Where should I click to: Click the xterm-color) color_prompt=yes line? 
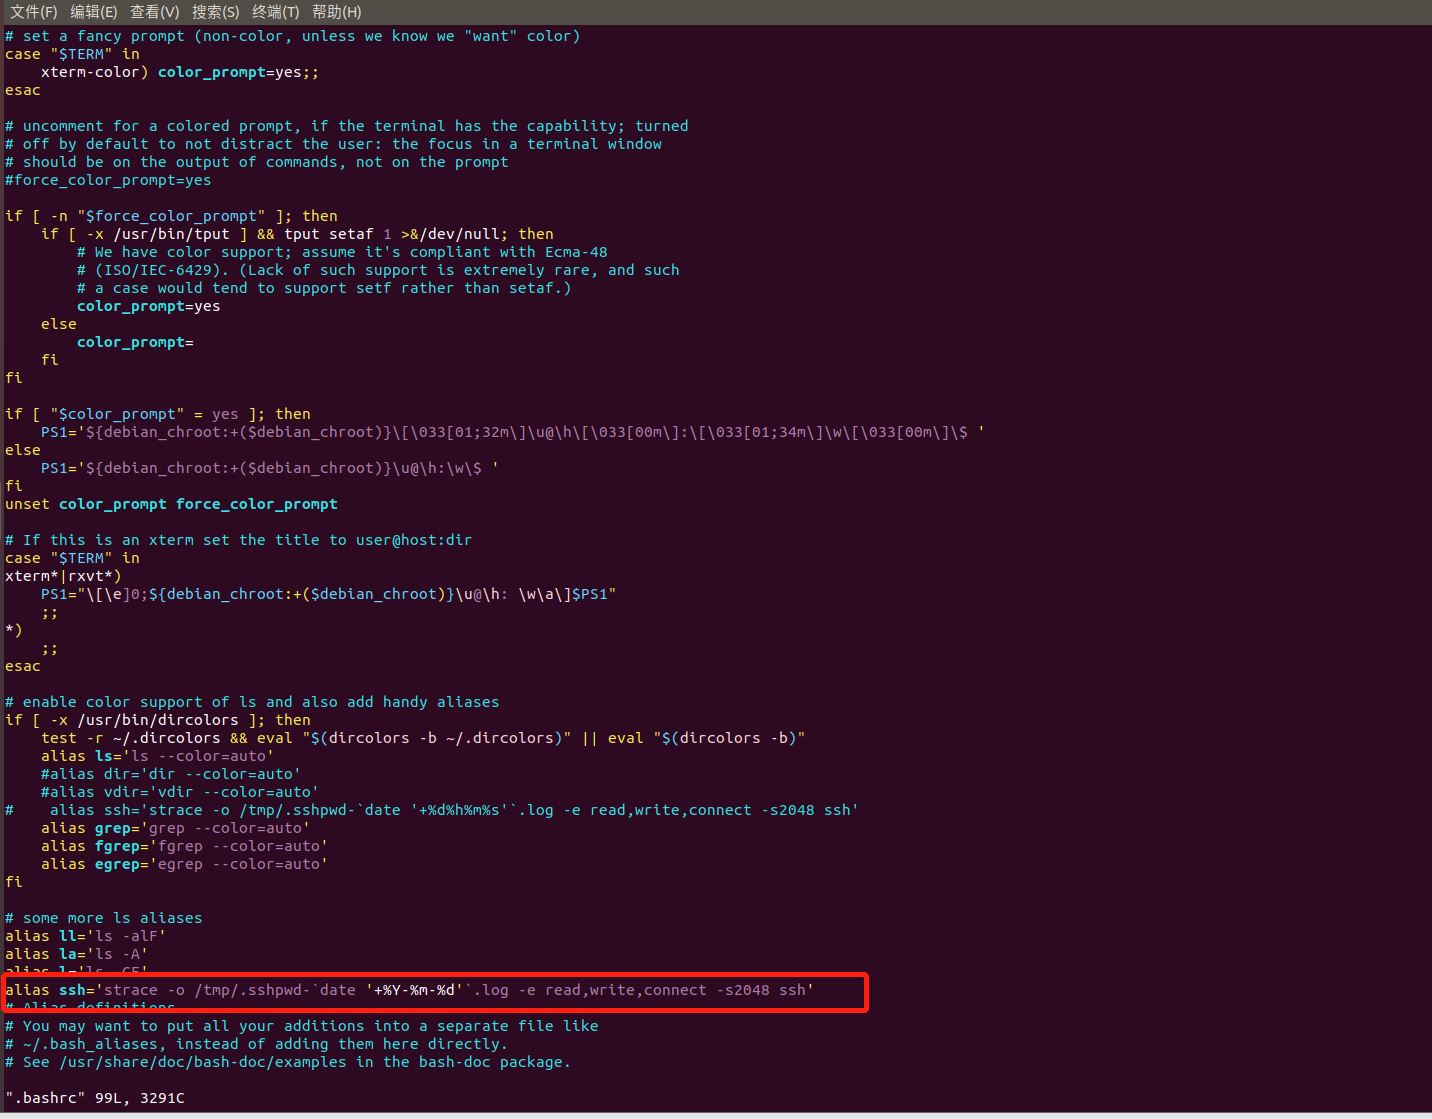pyautogui.click(x=180, y=71)
